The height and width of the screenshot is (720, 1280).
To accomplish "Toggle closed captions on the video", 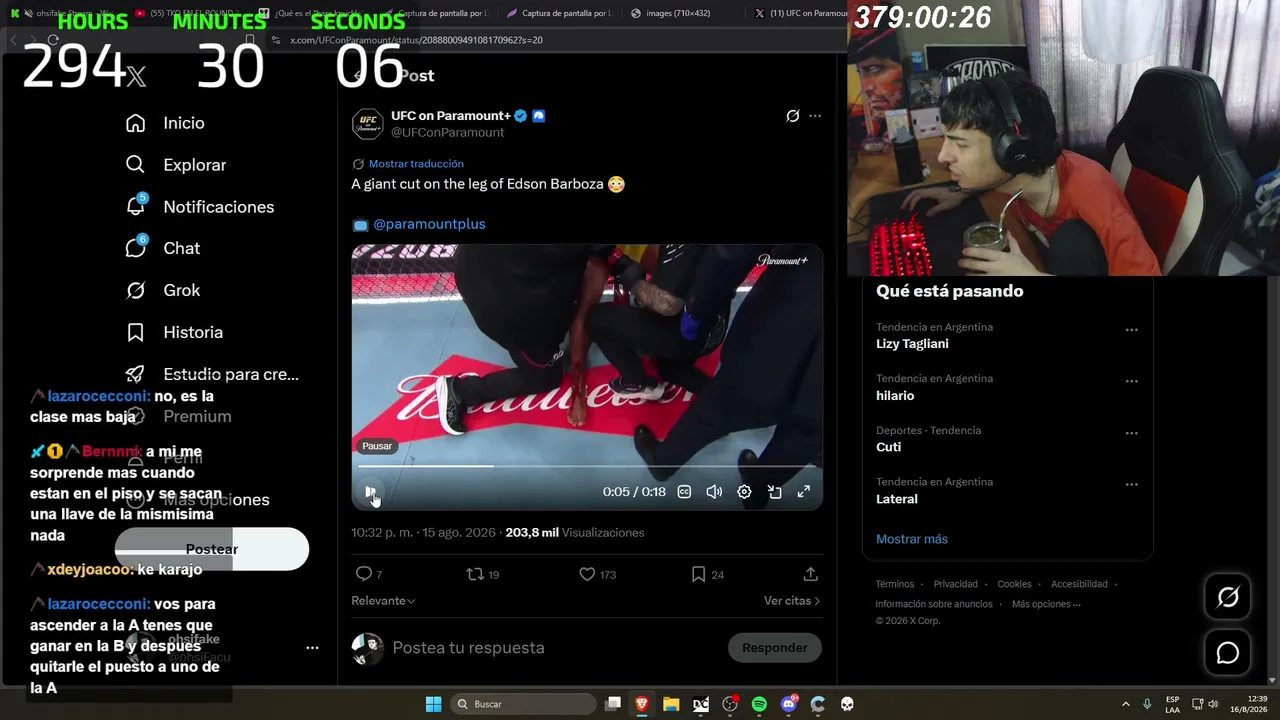I will (684, 492).
